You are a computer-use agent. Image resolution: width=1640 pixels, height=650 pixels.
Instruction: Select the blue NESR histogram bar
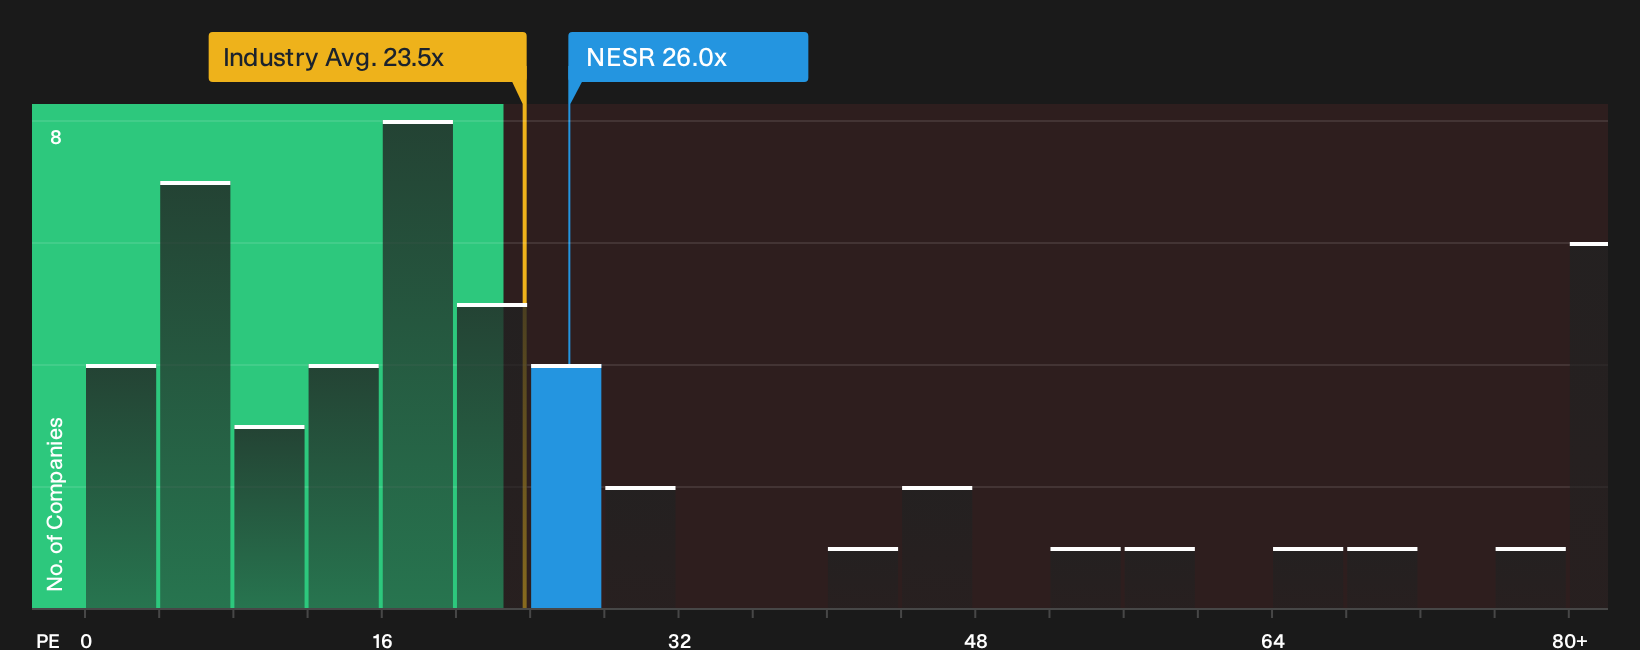click(566, 487)
